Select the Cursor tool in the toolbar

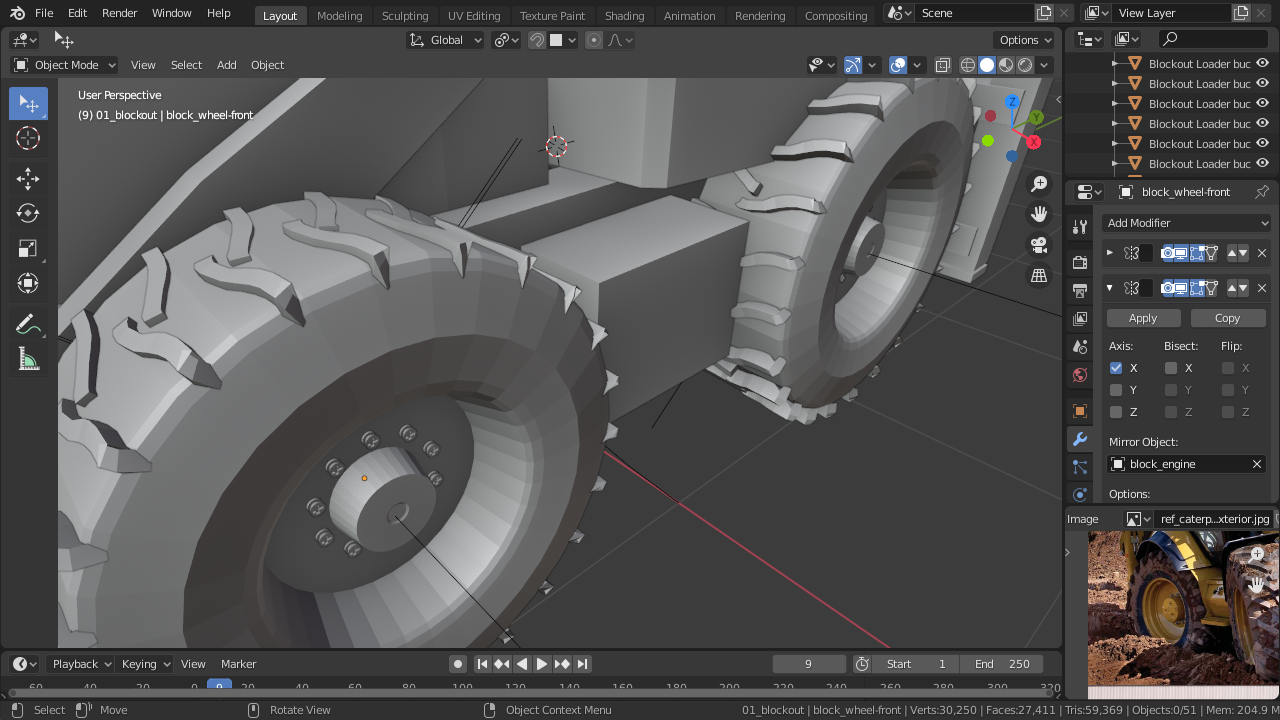pyautogui.click(x=28, y=139)
